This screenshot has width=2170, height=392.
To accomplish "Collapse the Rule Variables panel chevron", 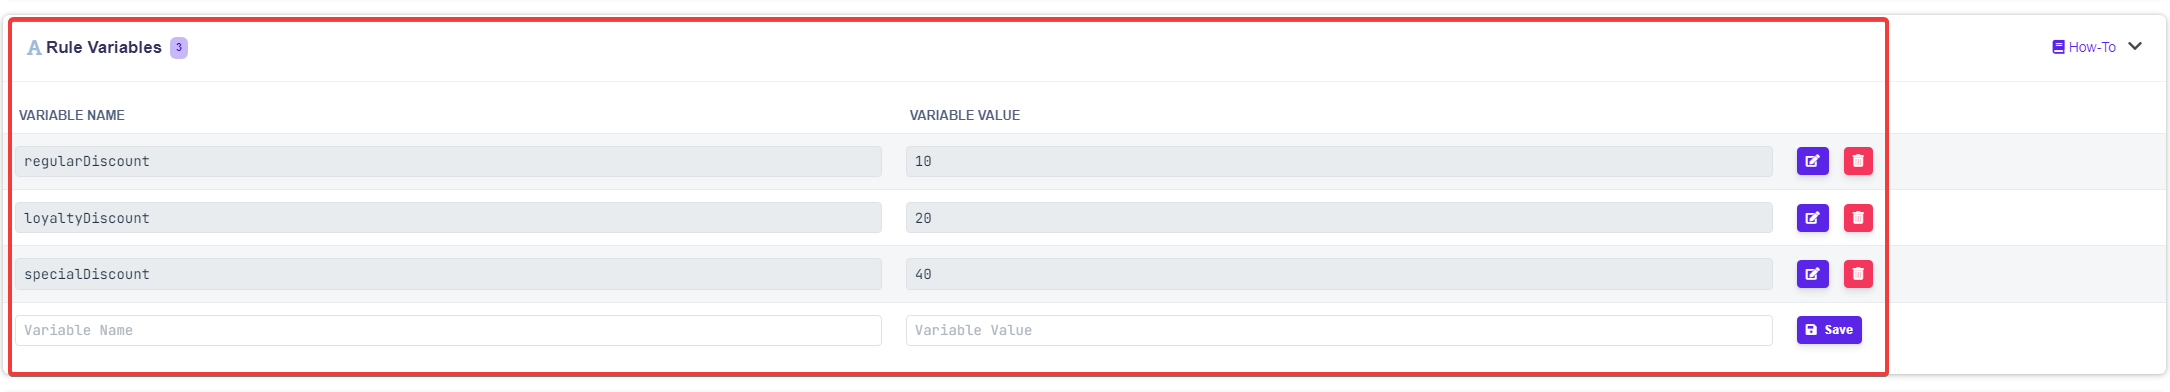I will (2135, 46).
